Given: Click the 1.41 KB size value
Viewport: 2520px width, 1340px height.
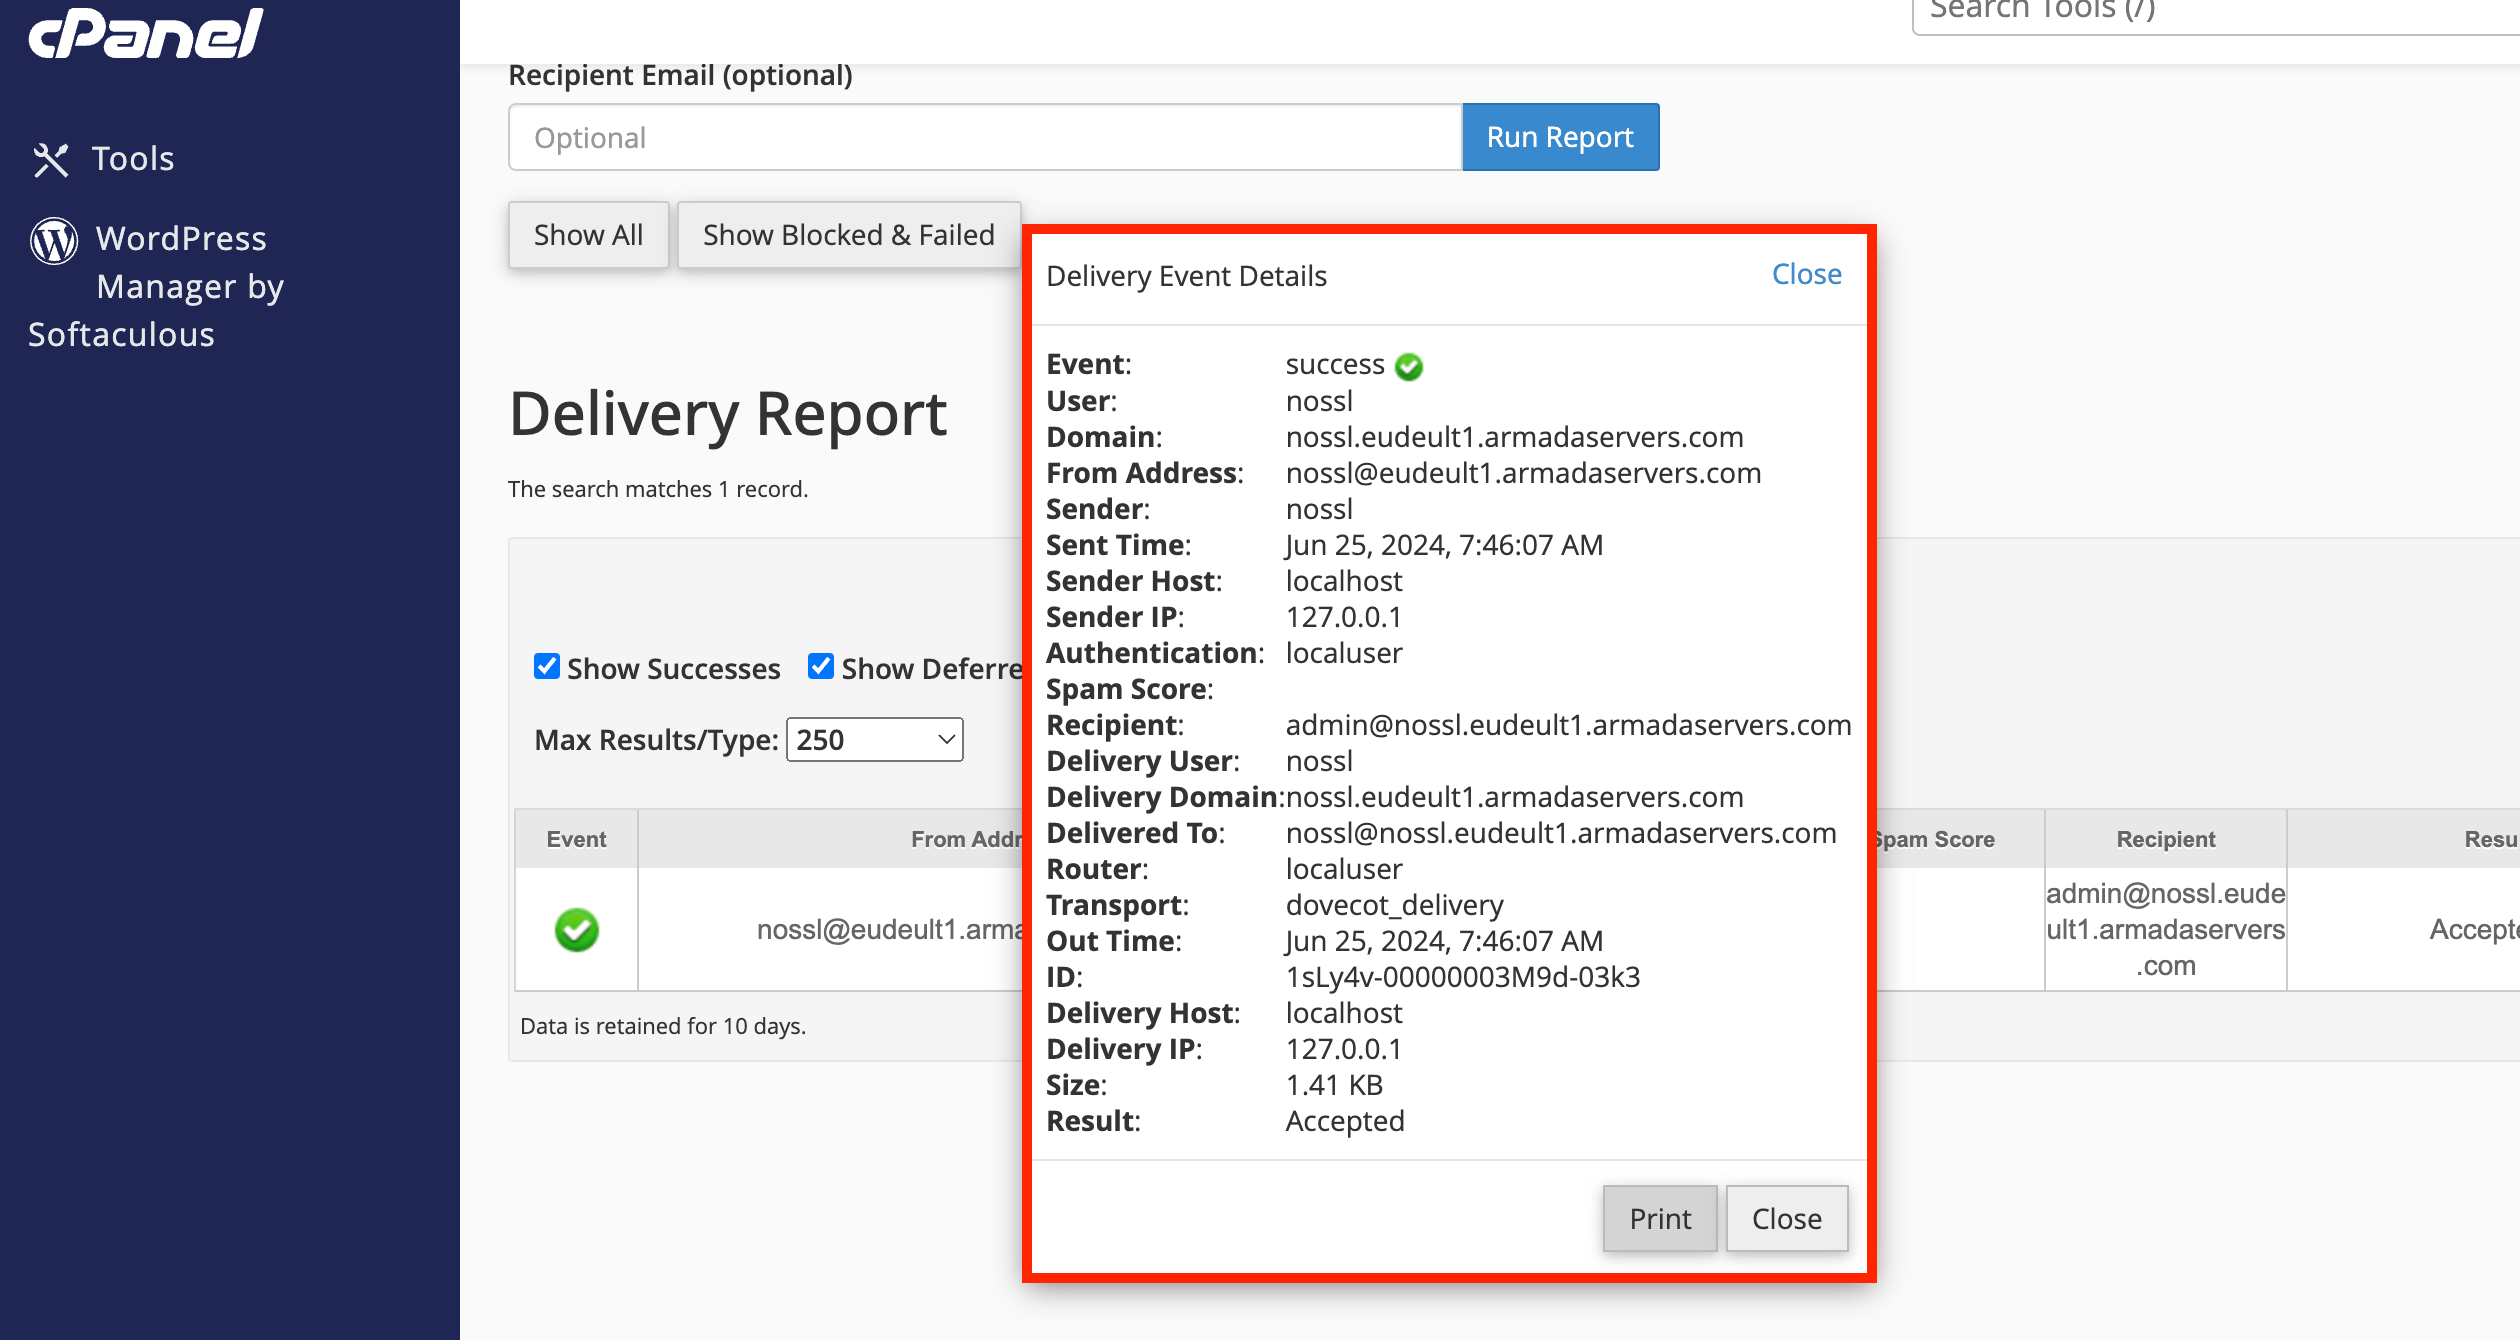Looking at the screenshot, I should click(1334, 1085).
